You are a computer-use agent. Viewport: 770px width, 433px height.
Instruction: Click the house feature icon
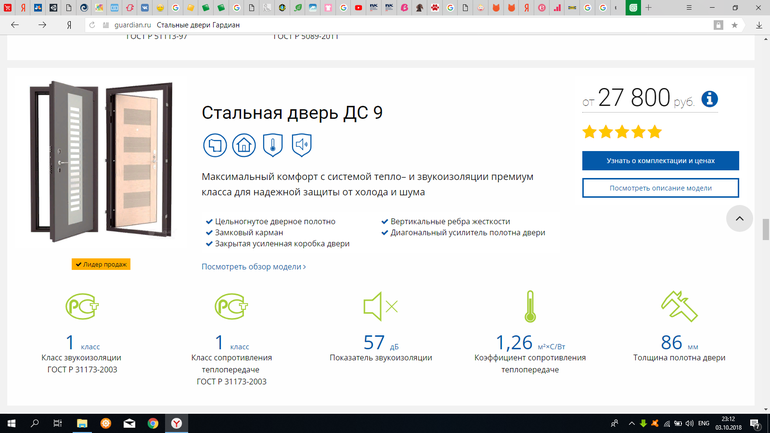click(244, 145)
